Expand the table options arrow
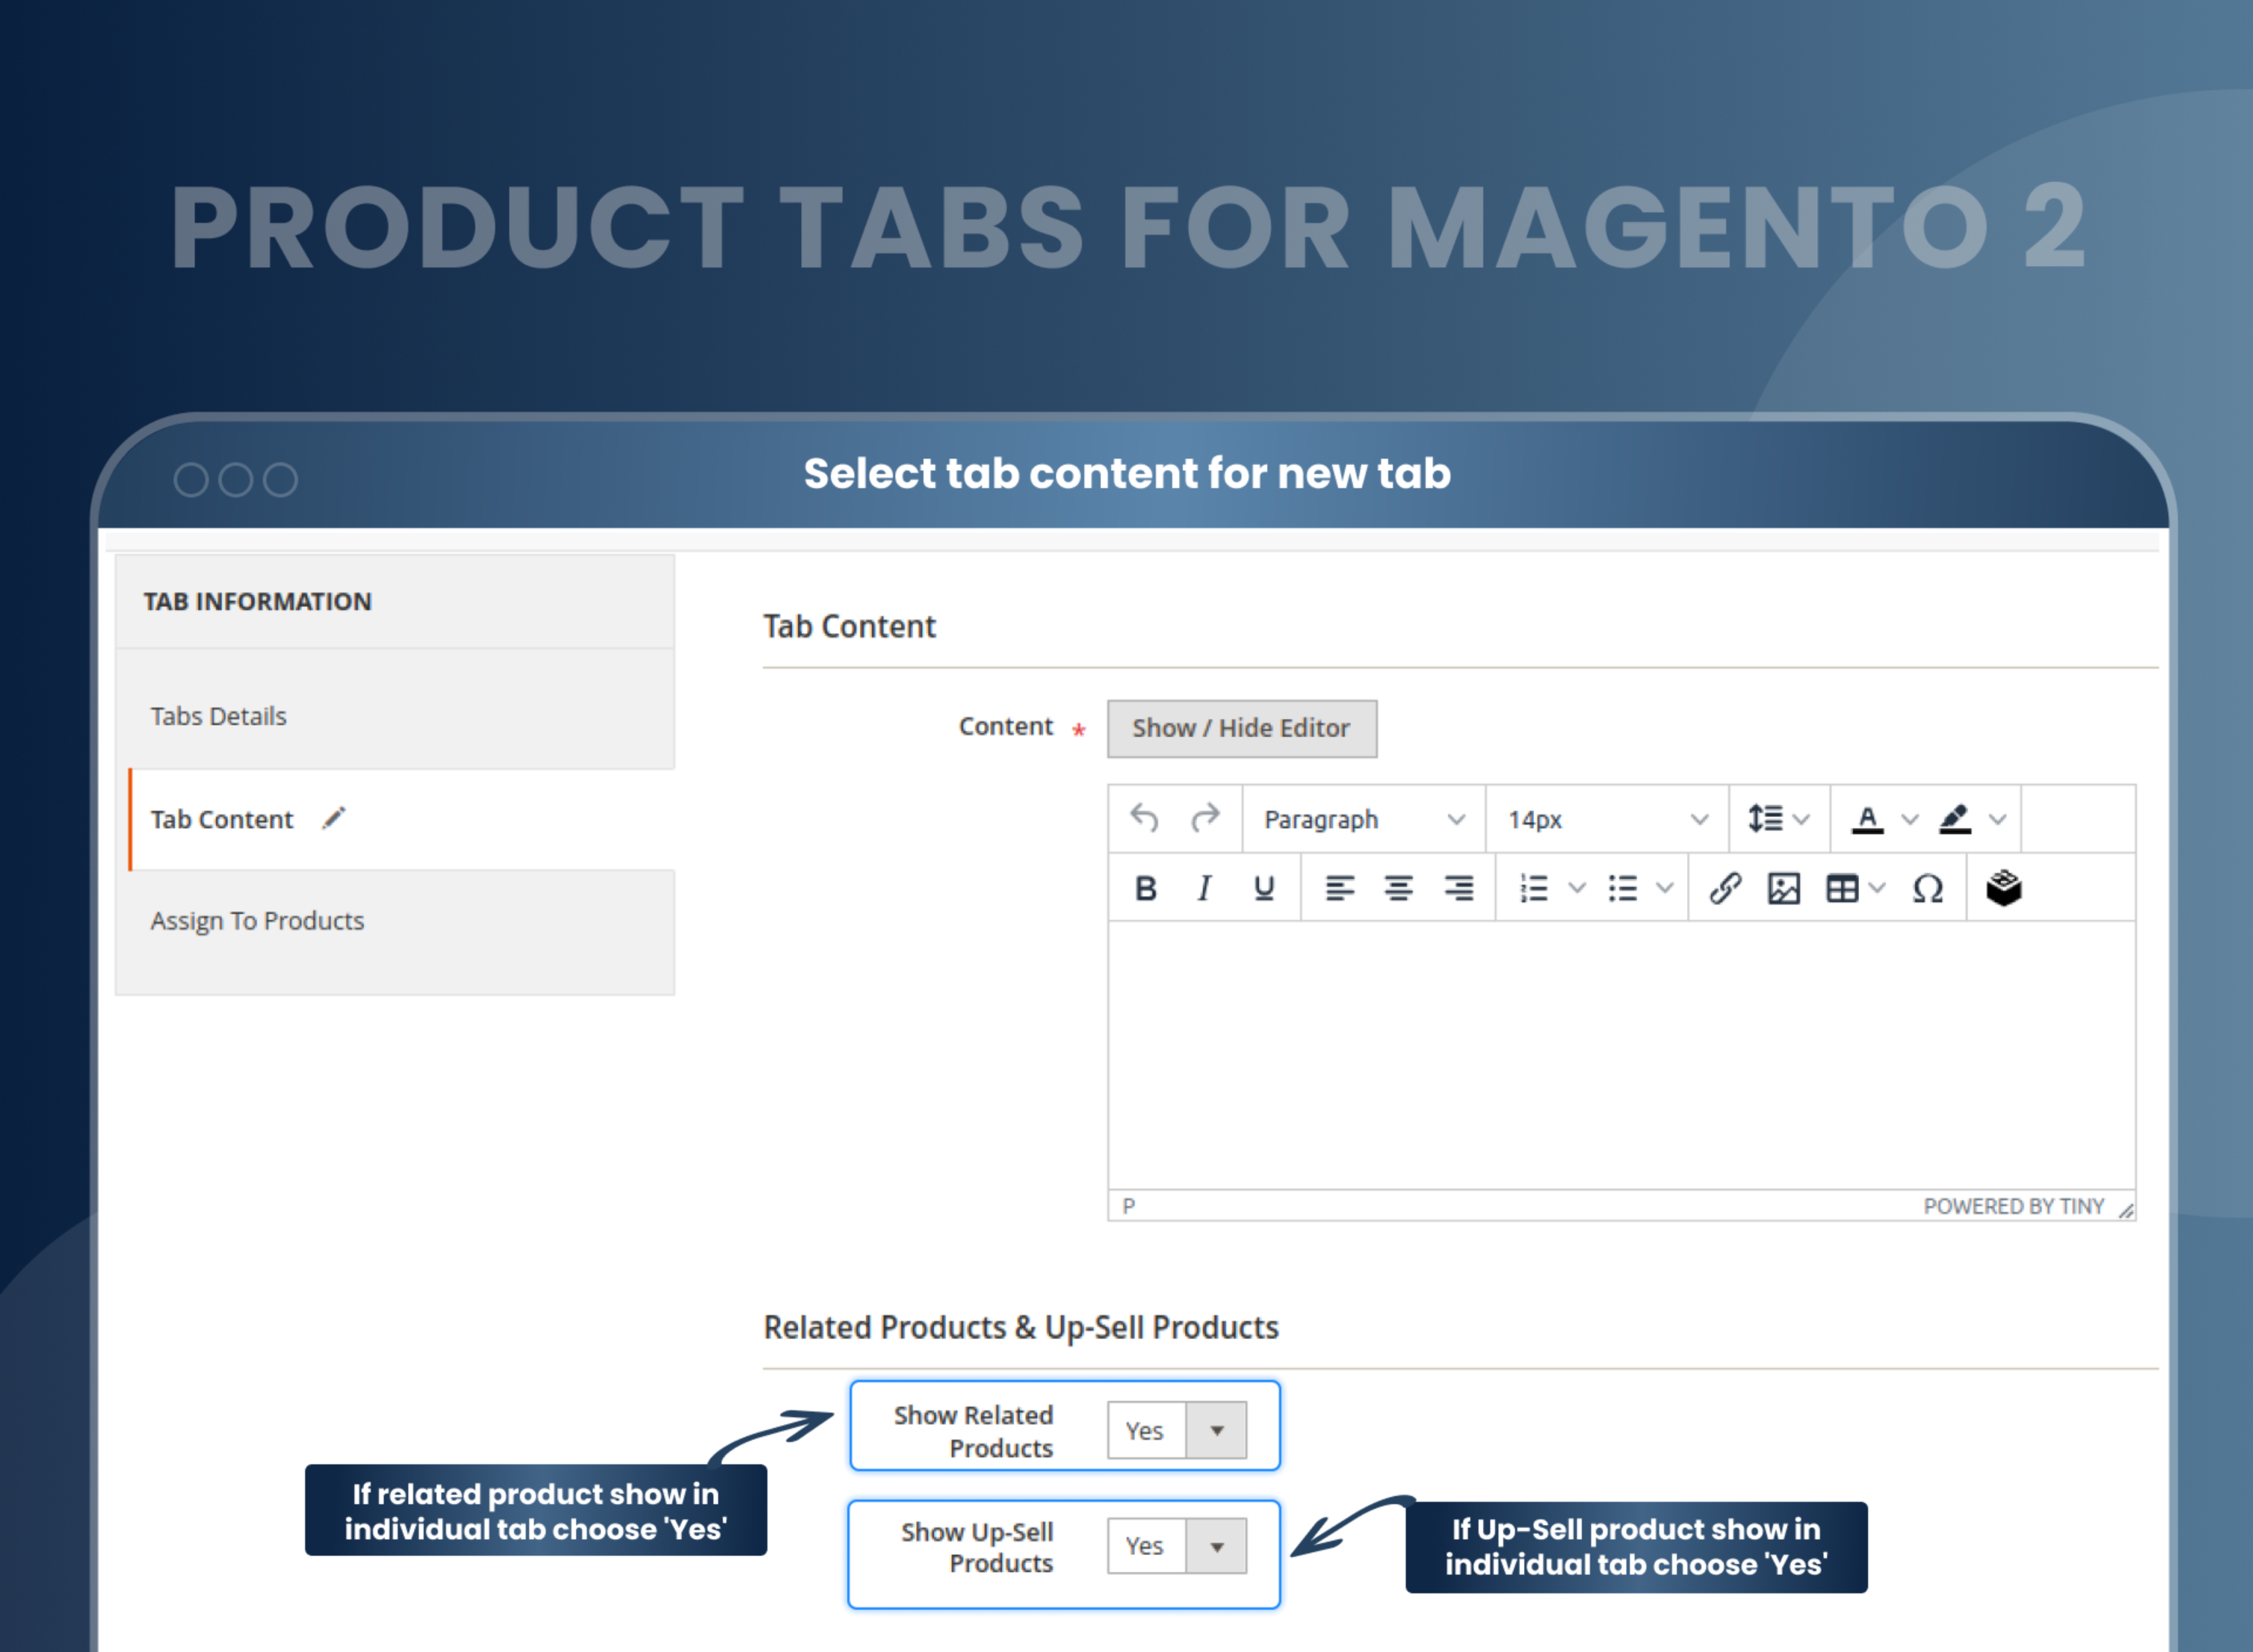The image size is (2253, 1652). 1877,888
